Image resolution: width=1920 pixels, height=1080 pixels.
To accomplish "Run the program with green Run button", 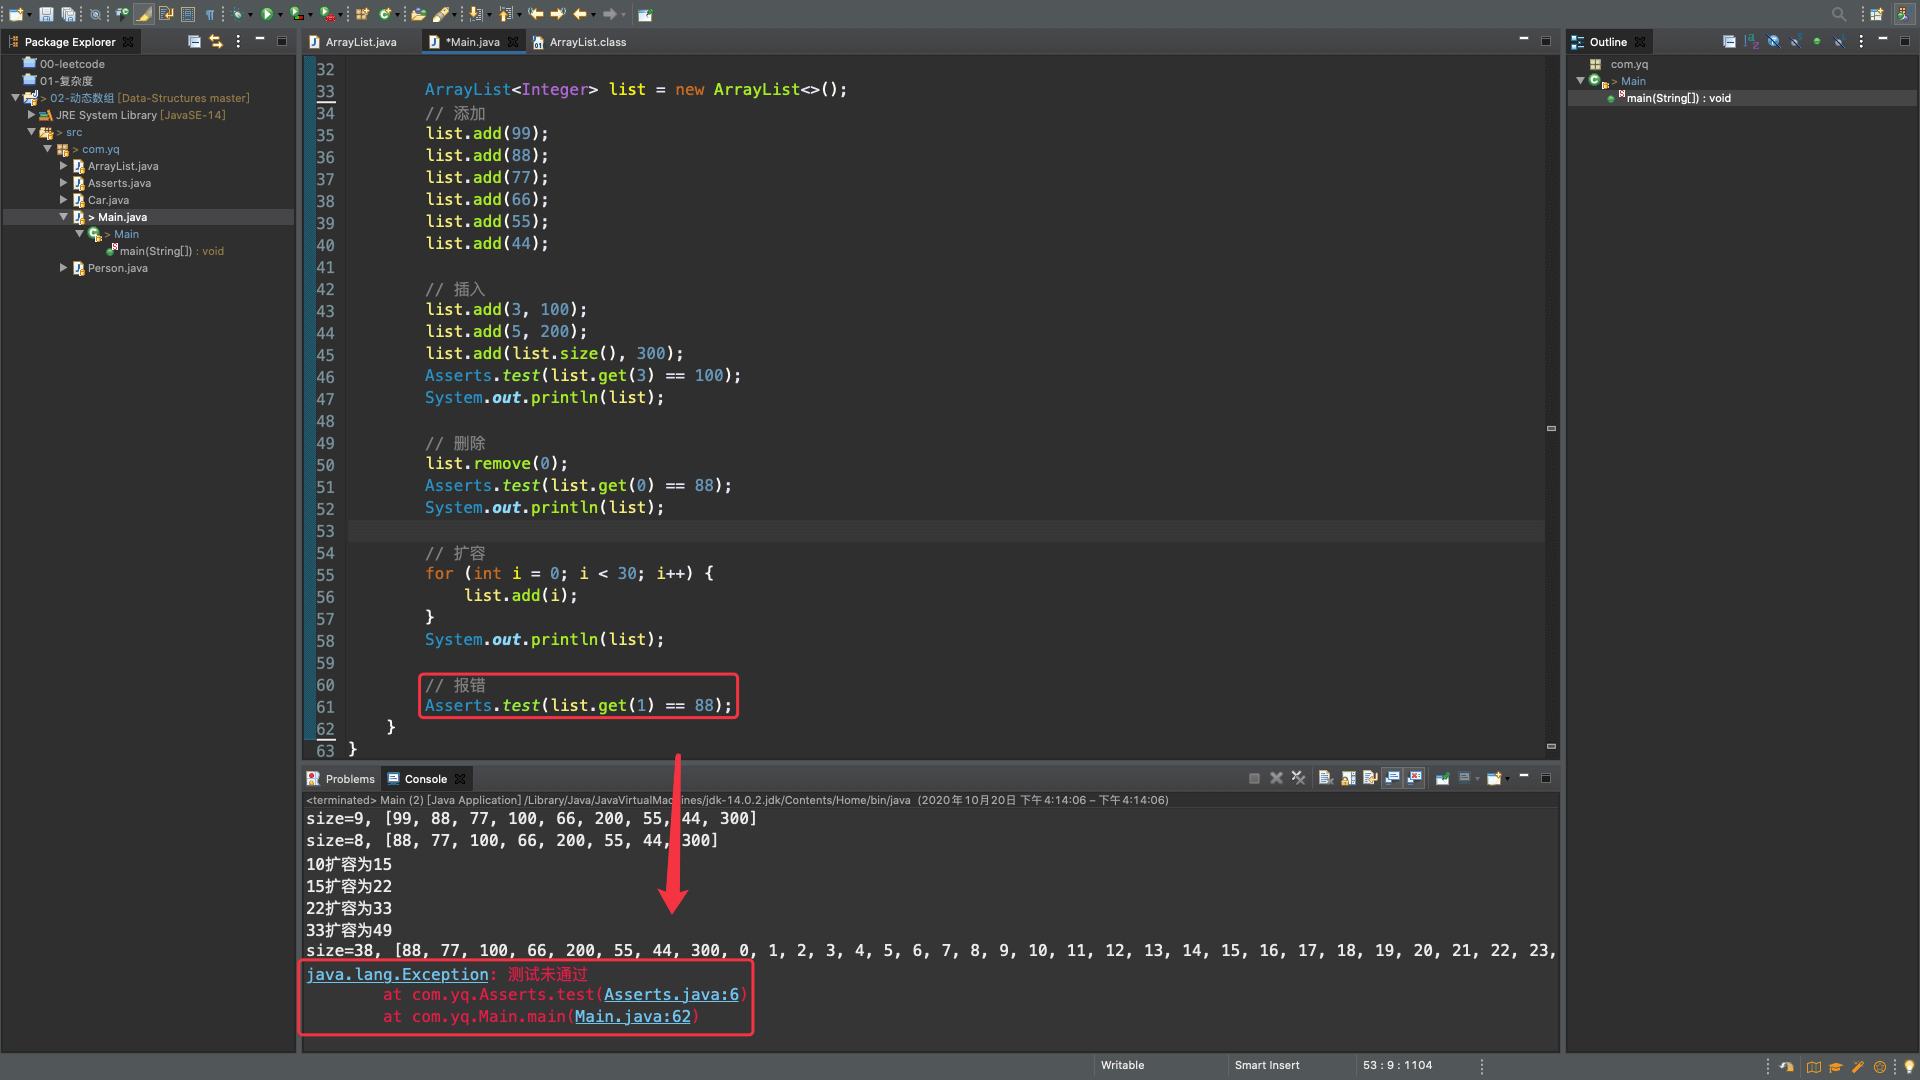I will (267, 14).
